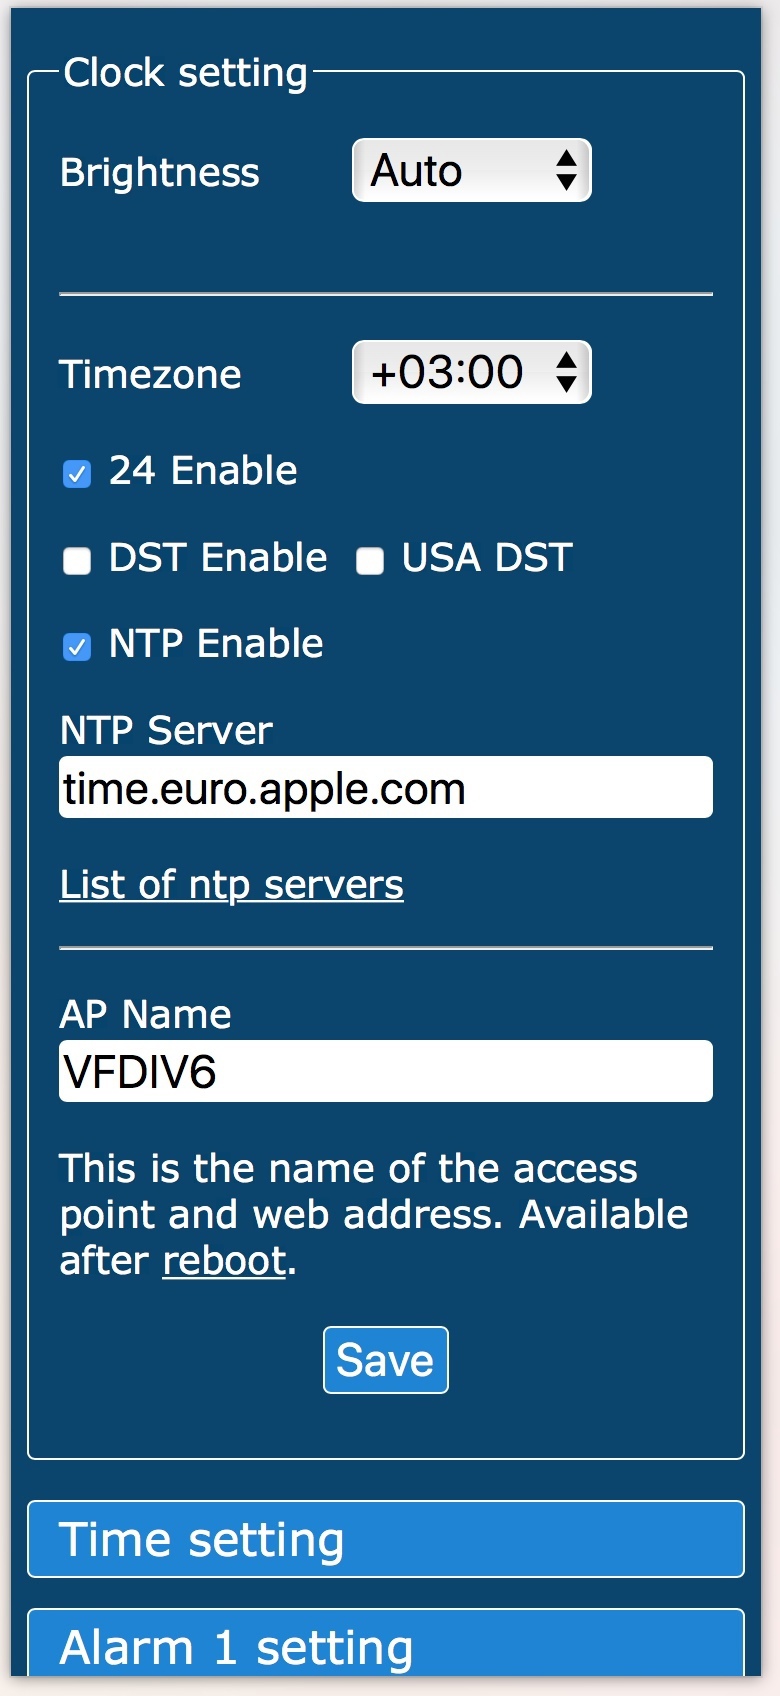The image size is (780, 1696).
Task: Click the Brightness selector arrows
Action: point(566,170)
